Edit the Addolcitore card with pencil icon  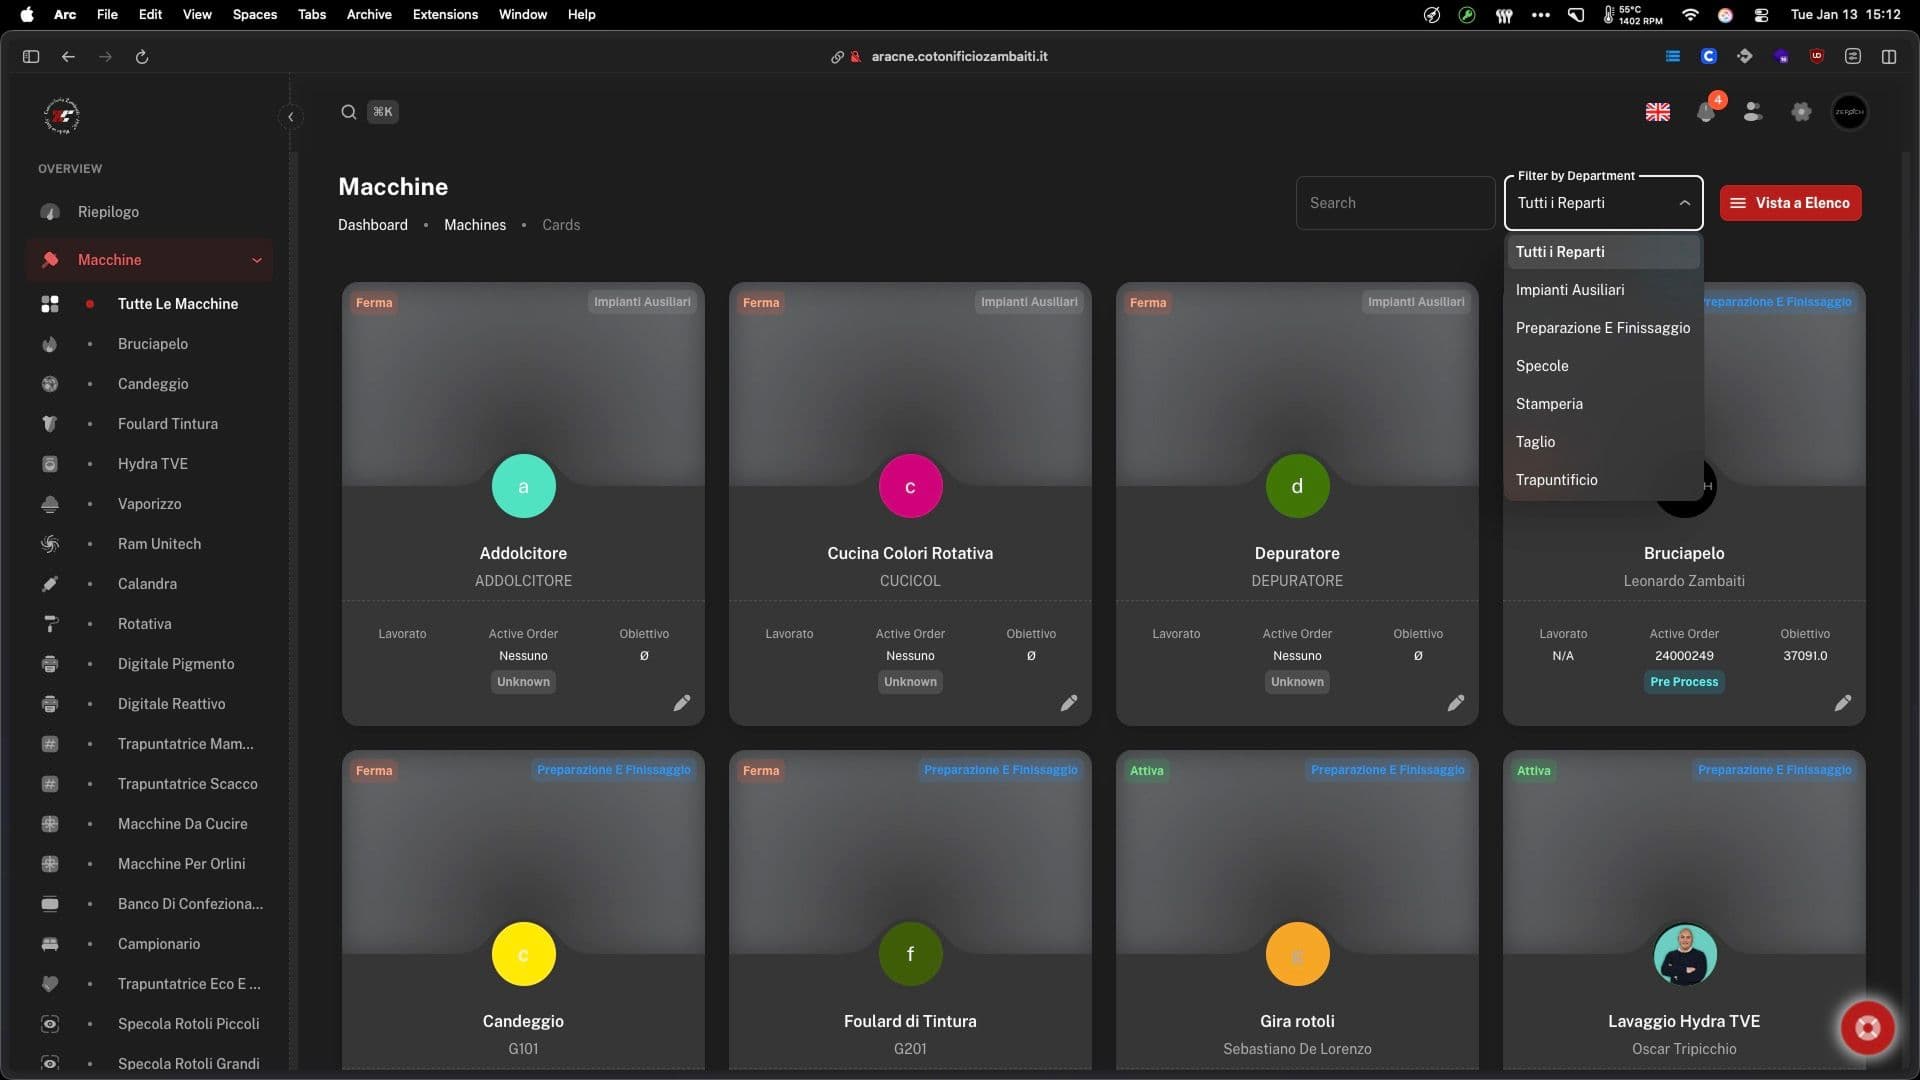pyautogui.click(x=681, y=703)
